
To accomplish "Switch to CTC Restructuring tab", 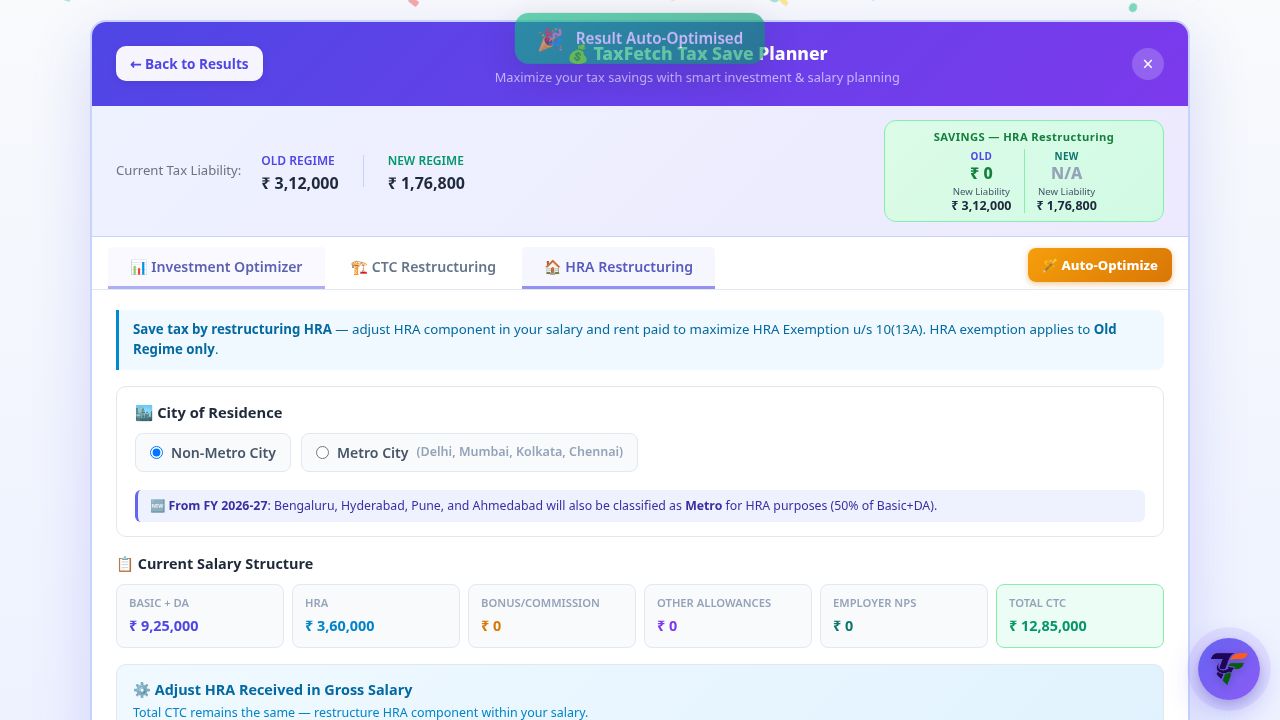I will 423,267.
